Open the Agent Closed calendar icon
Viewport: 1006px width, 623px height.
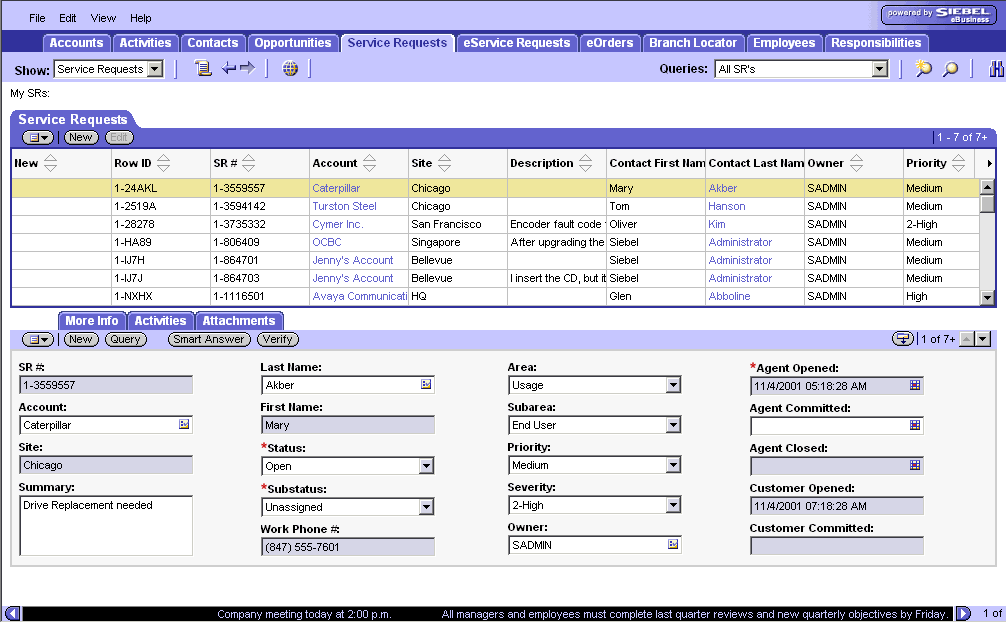coord(915,465)
